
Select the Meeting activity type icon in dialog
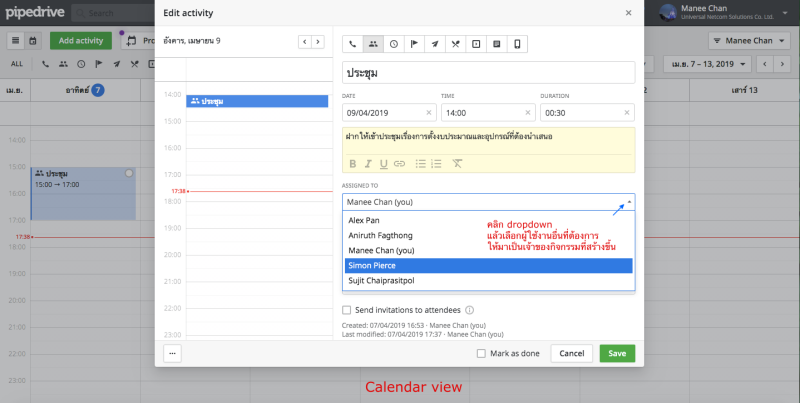tap(373, 44)
